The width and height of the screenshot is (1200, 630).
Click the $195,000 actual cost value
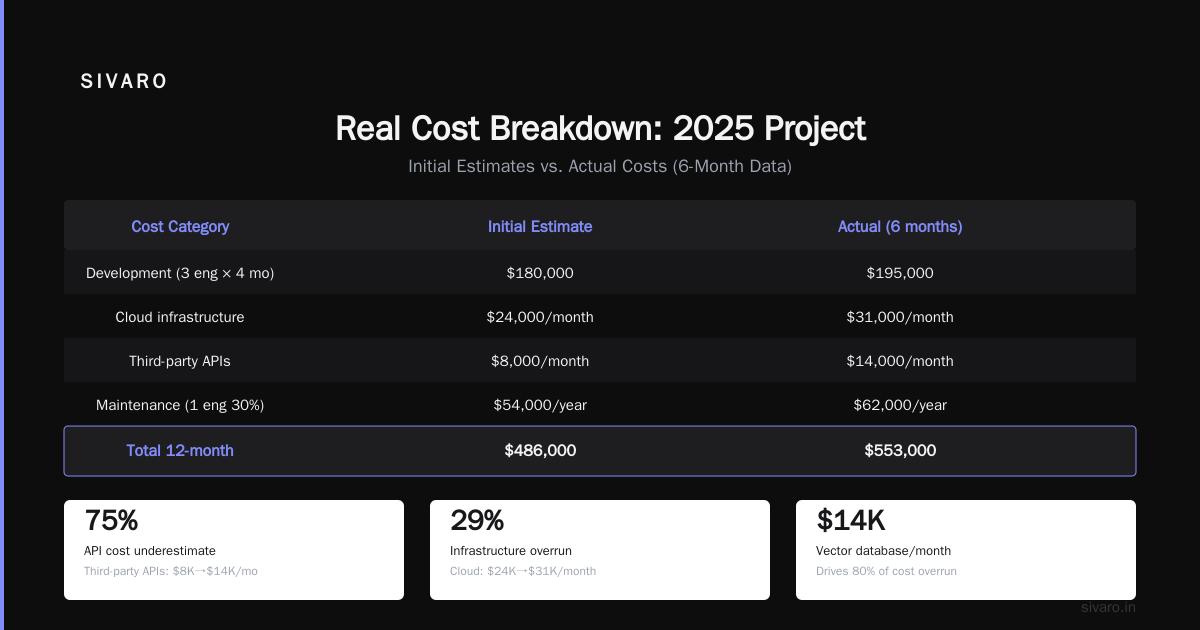[x=900, y=273]
